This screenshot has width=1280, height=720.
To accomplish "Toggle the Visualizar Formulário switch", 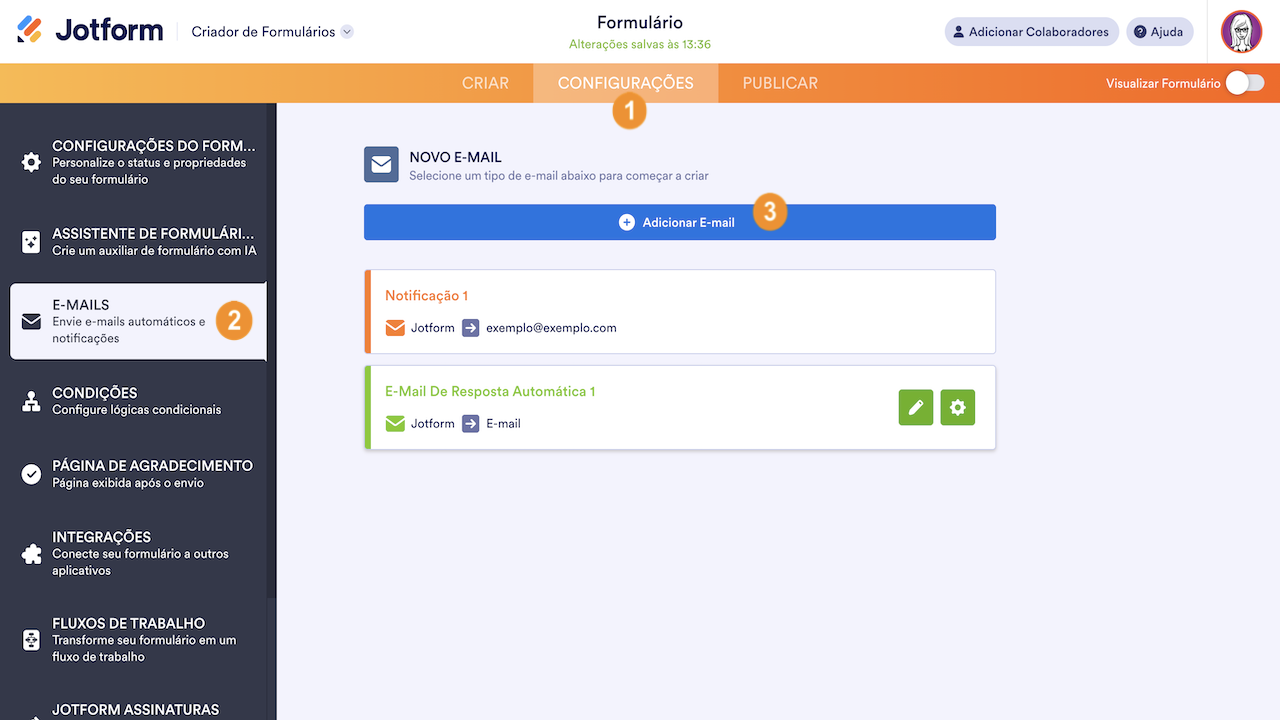I will tap(1245, 83).
